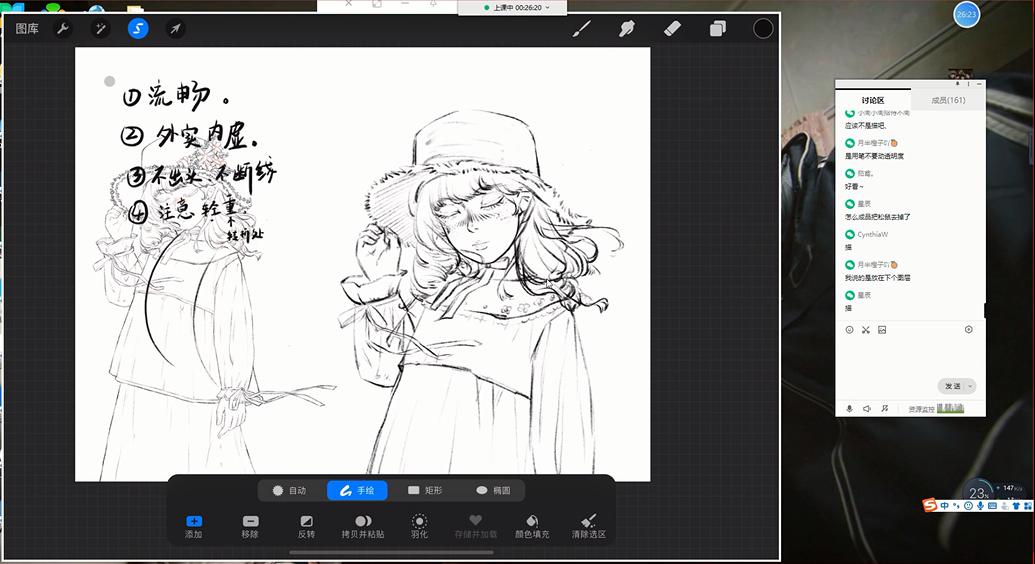Switch selection mode to 矩形
Viewport: 1035px width, 564px height.
pos(425,490)
